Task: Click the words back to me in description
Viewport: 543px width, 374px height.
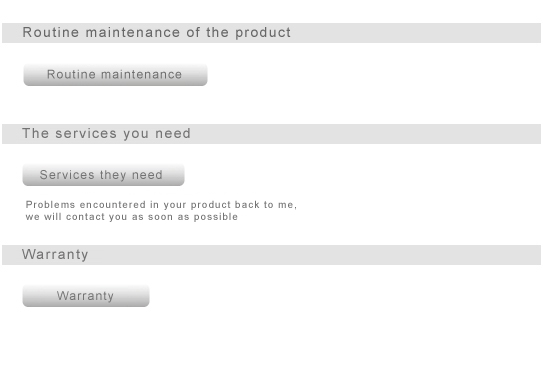Action: [265, 205]
